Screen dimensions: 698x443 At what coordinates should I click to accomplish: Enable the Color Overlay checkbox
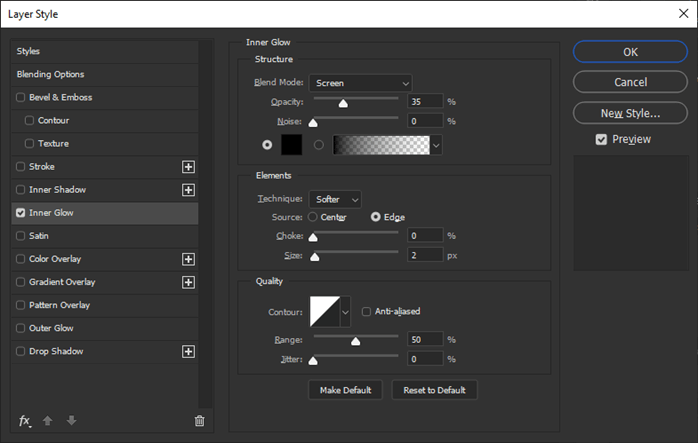(x=20, y=259)
